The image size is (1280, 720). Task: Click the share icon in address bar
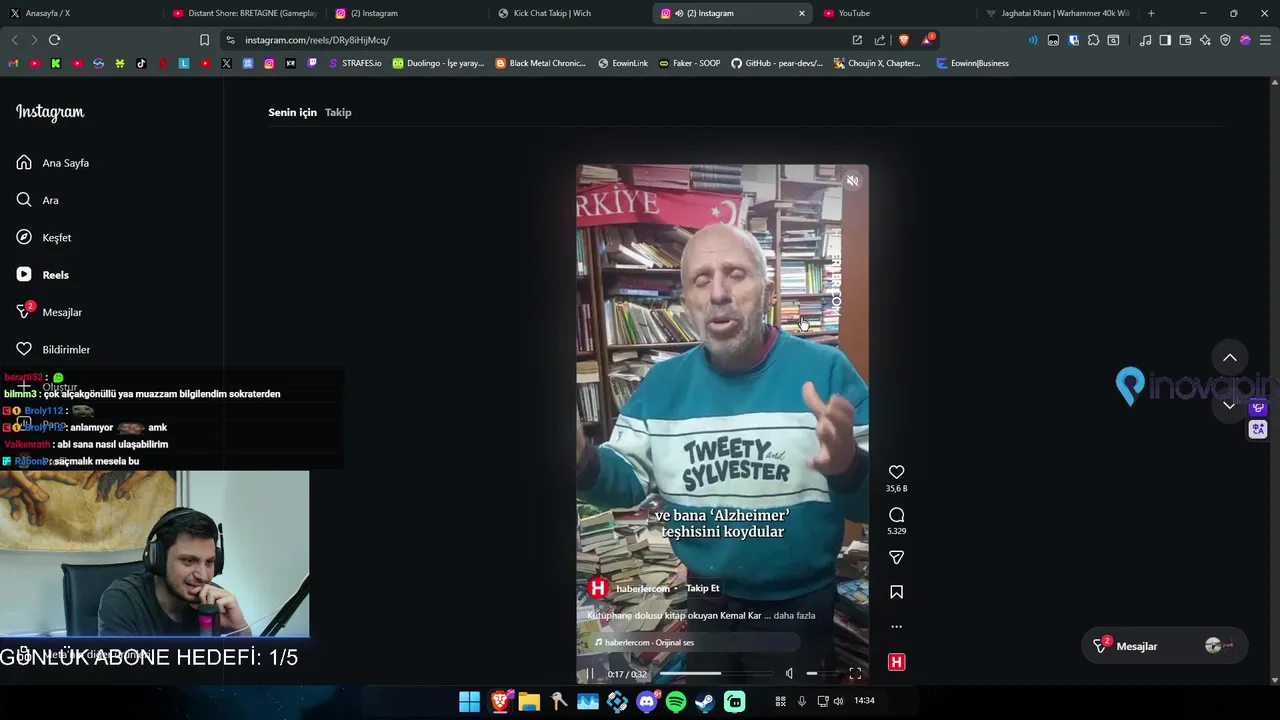point(880,40)
